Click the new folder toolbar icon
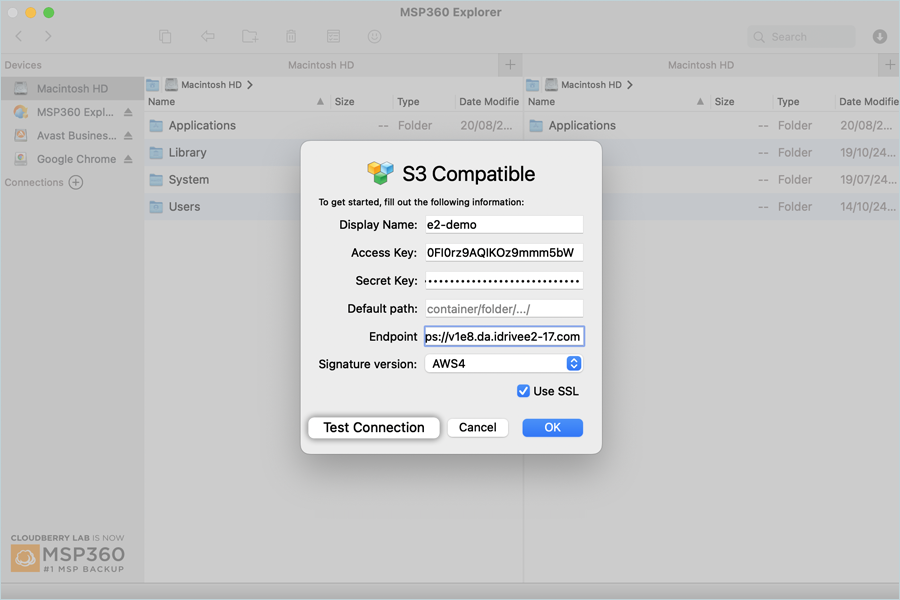This screenshot has height=600, width=900. point(250,37)
